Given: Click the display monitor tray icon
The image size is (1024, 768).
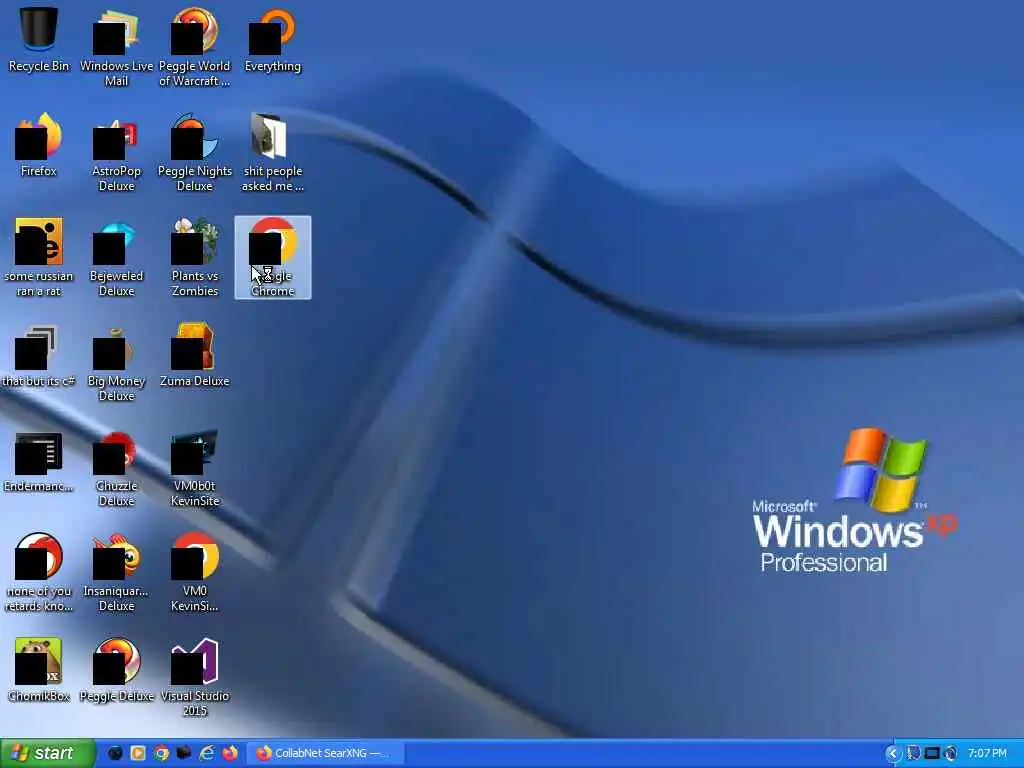Looking at the screenshot, I should coord(932,753).
